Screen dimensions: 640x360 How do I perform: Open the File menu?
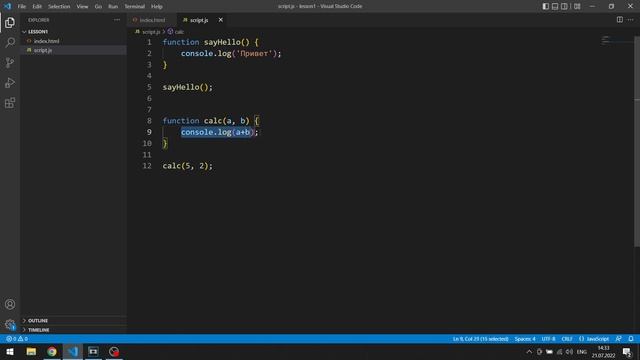click(x=22, y=6)
